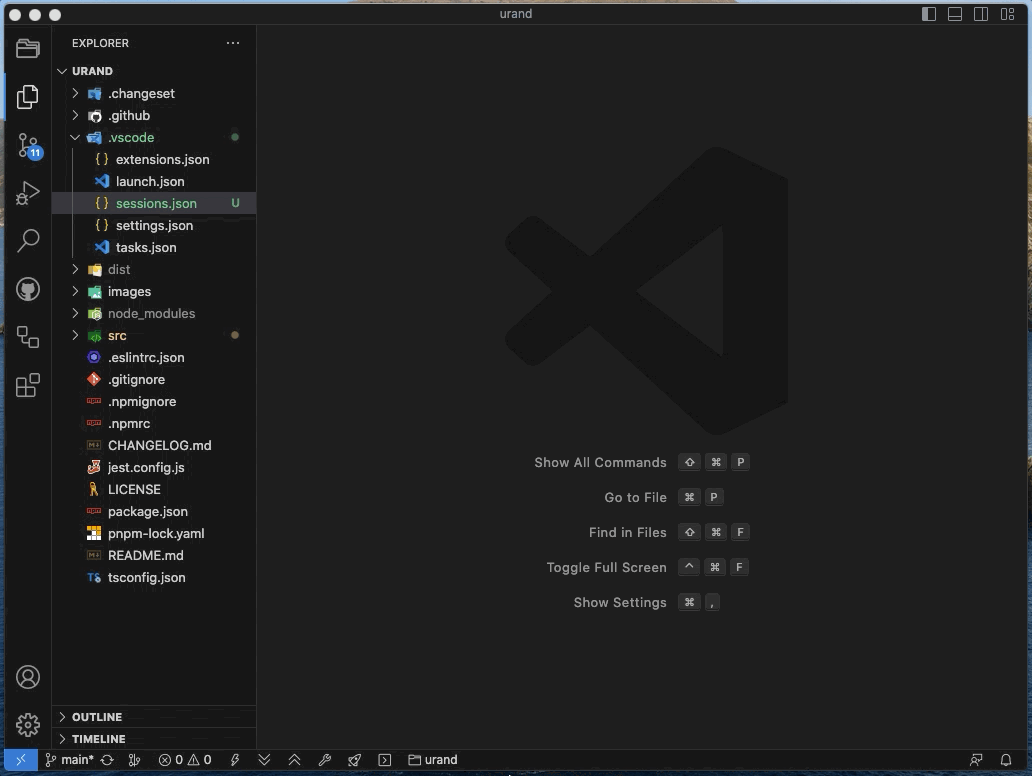Open the Extensions view

(28, 385)
